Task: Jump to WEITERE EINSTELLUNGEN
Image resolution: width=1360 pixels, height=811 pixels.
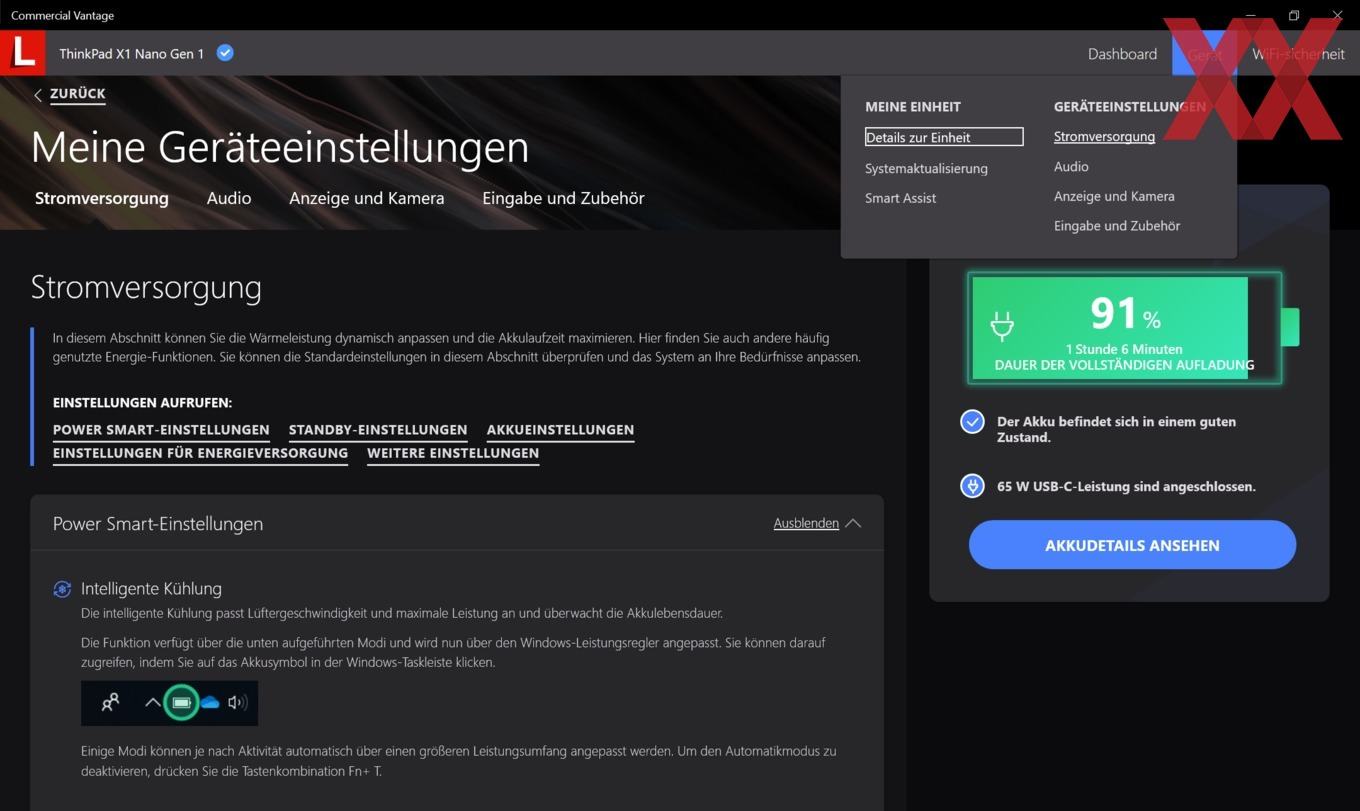Action: [x=453, y=453]
